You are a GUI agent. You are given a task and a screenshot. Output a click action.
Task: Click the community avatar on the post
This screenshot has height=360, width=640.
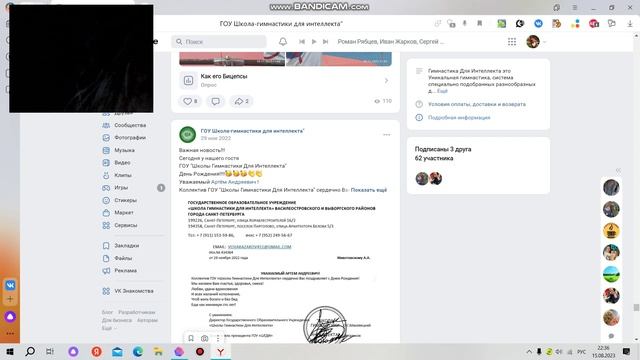(x=187, y=135)
